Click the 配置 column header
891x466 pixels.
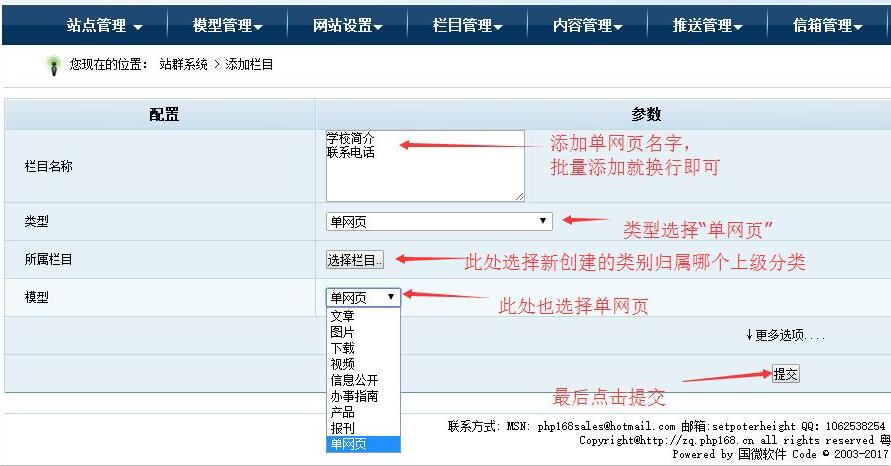pyautogui.click(x=164, y=114)
